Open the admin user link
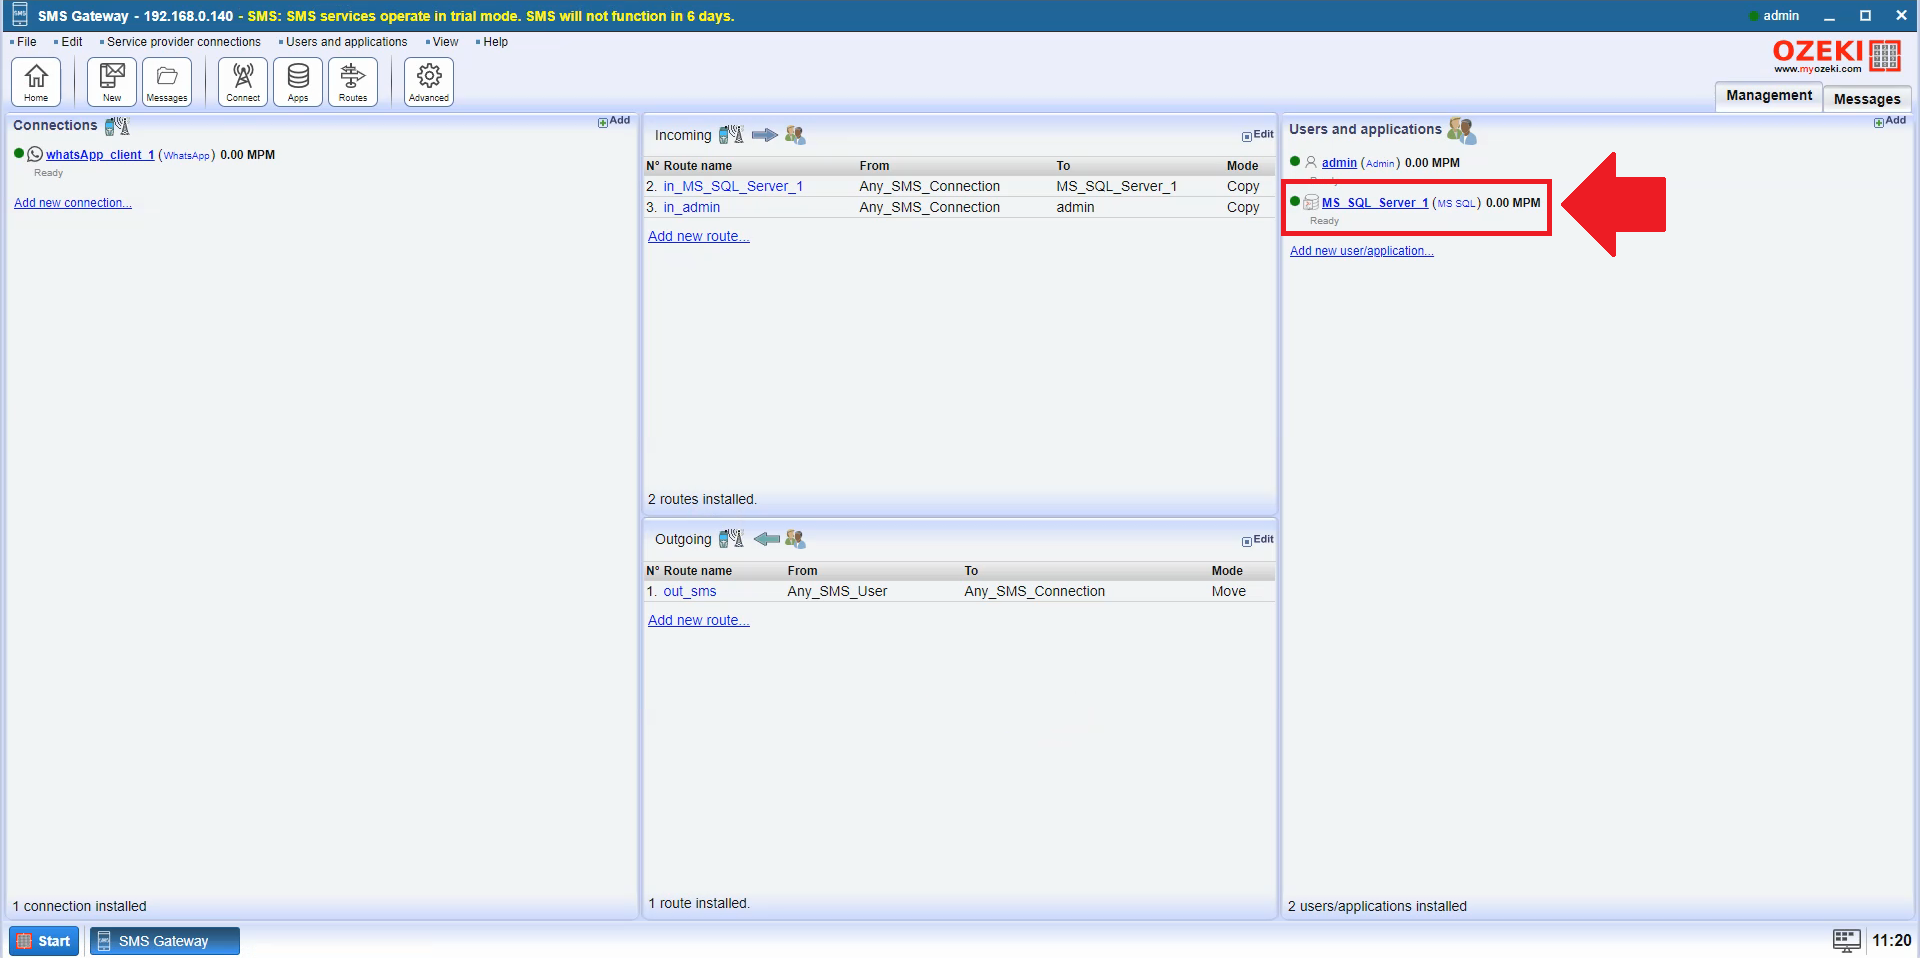The width and height of the screenshot is (1920, 958). pyautogui.click(x=1339, y=163)
